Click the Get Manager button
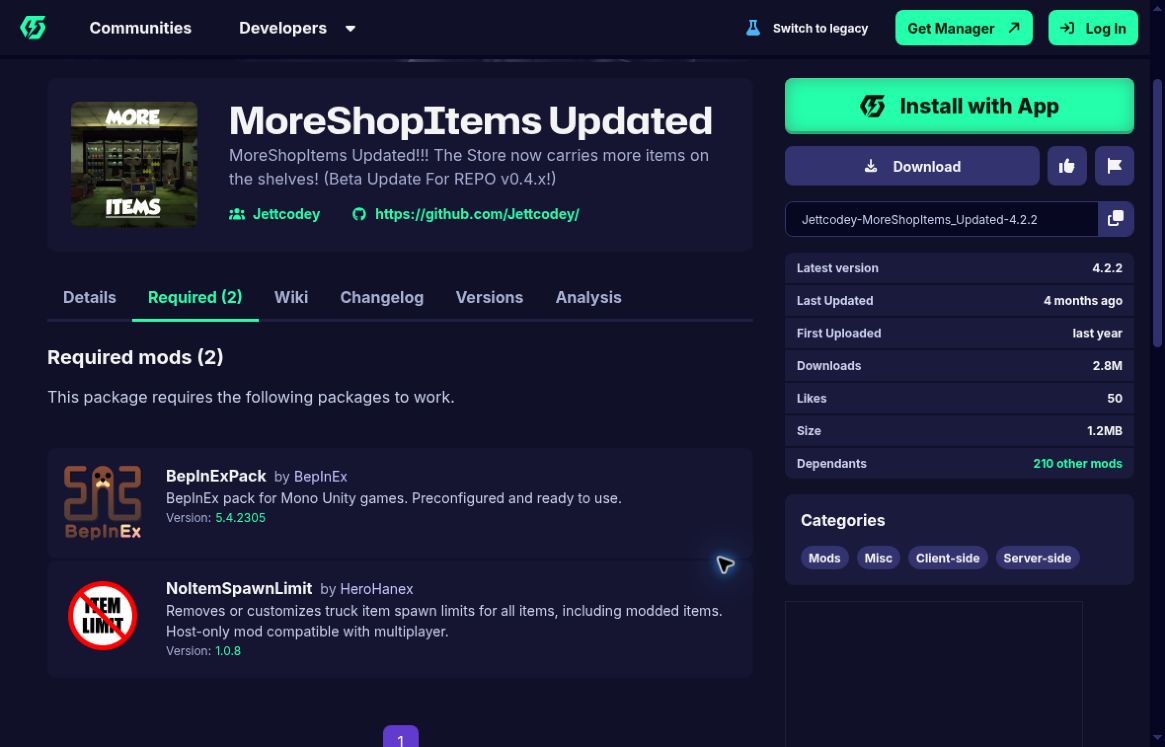The image size is (1165, 747). tap(963, 28)
